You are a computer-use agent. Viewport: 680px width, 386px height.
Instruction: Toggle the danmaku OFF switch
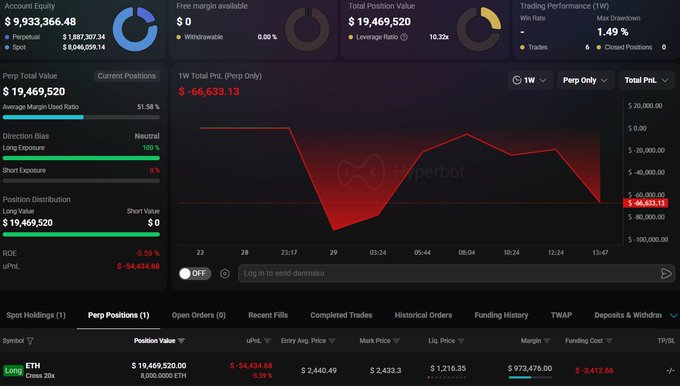tap(195, 273)
